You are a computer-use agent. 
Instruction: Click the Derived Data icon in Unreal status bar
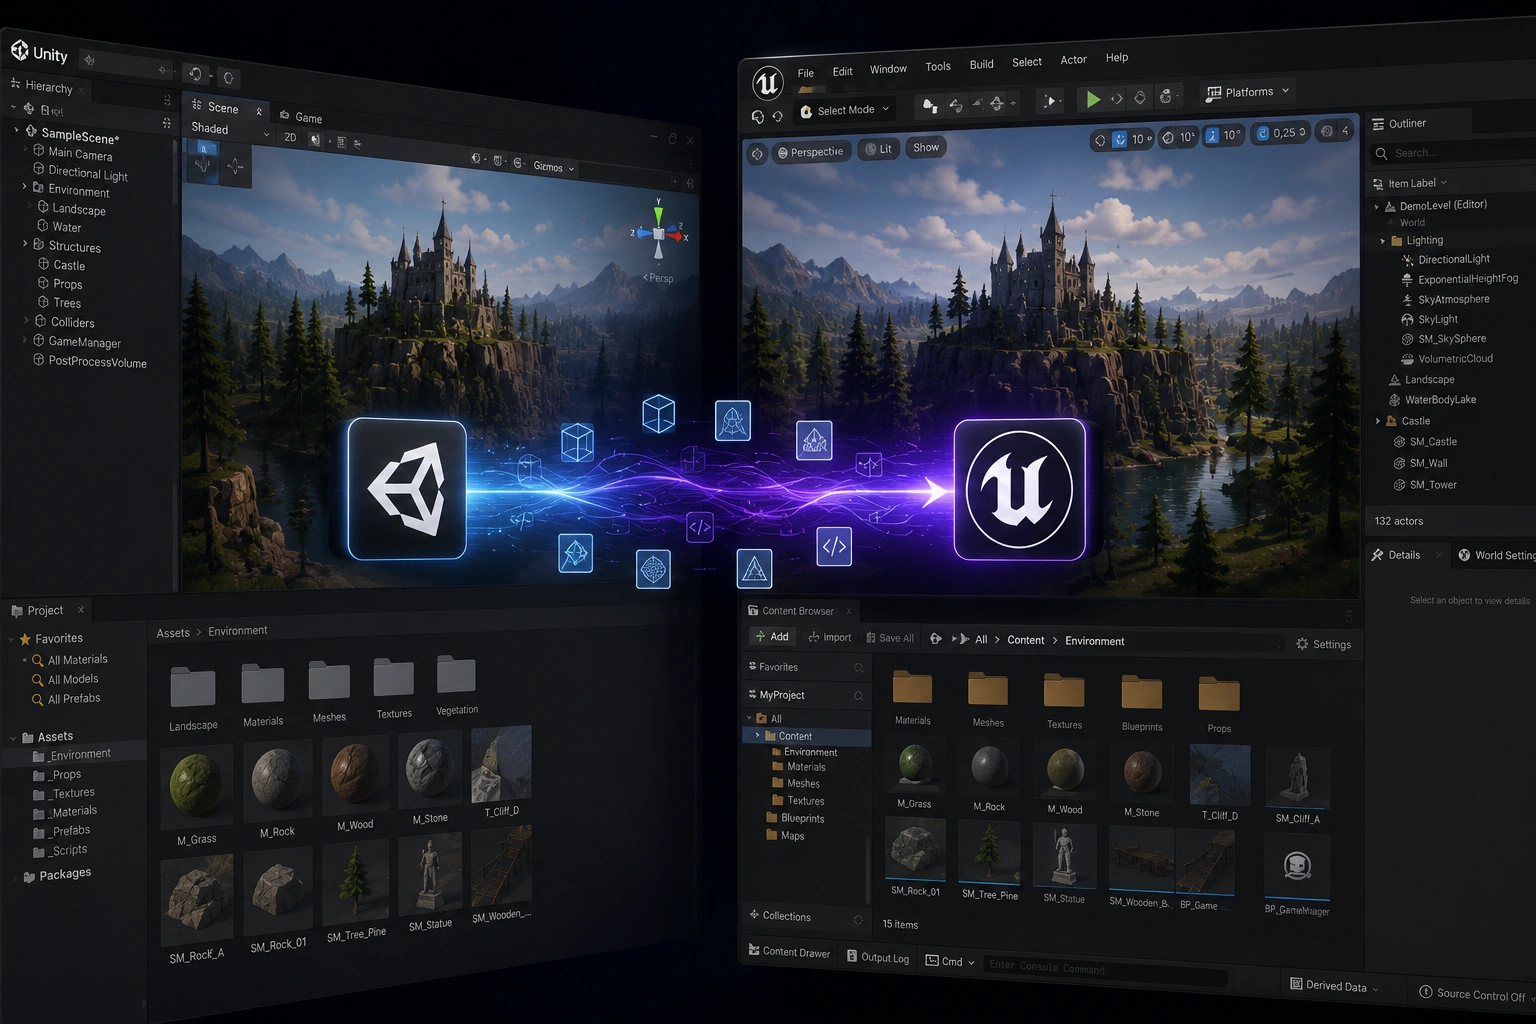1296,984
